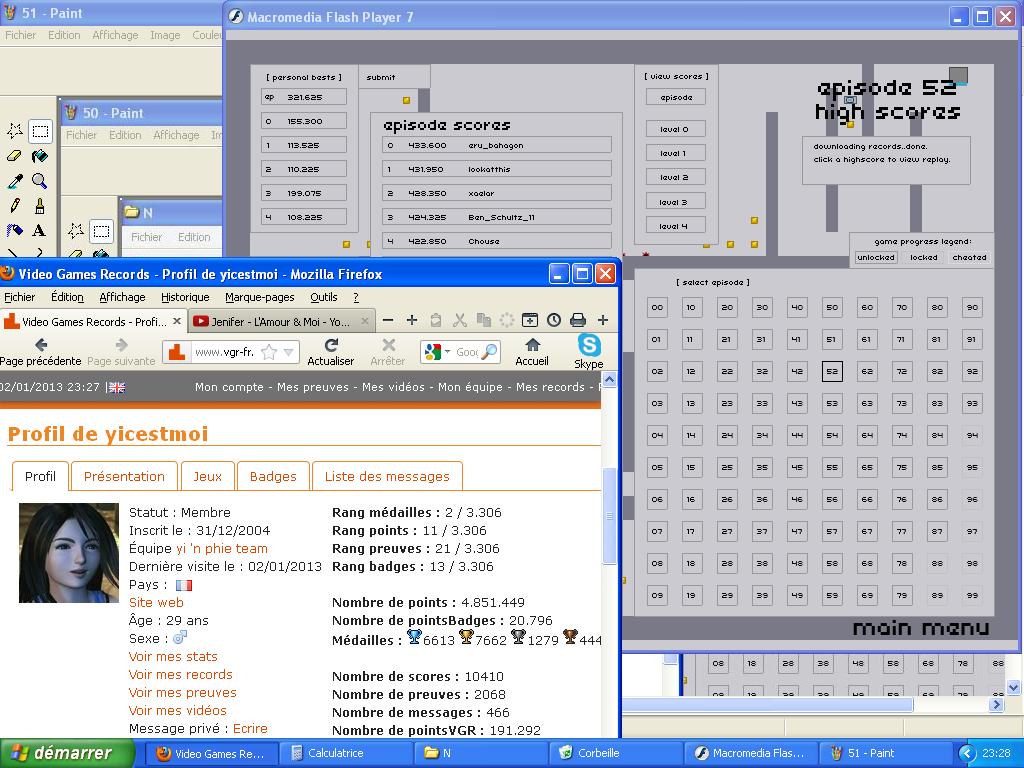
Task: Select the Airbrush spray tool in Paint
Action: pos(15,231)
